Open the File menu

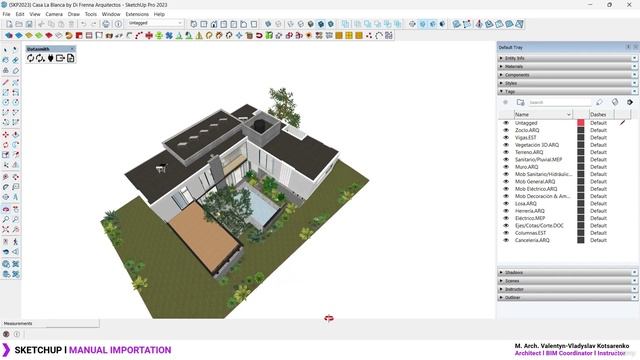[x=7, y=14]
